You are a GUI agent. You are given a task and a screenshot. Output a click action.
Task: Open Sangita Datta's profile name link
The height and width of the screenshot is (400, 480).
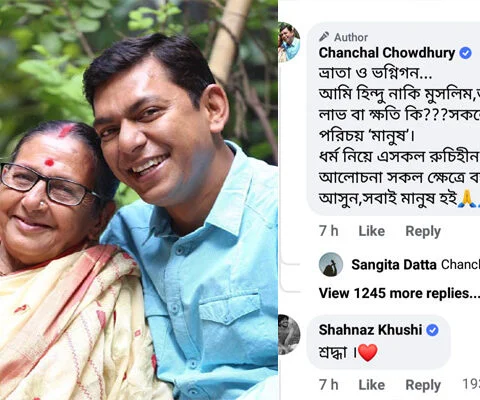[x=394, y=265]
